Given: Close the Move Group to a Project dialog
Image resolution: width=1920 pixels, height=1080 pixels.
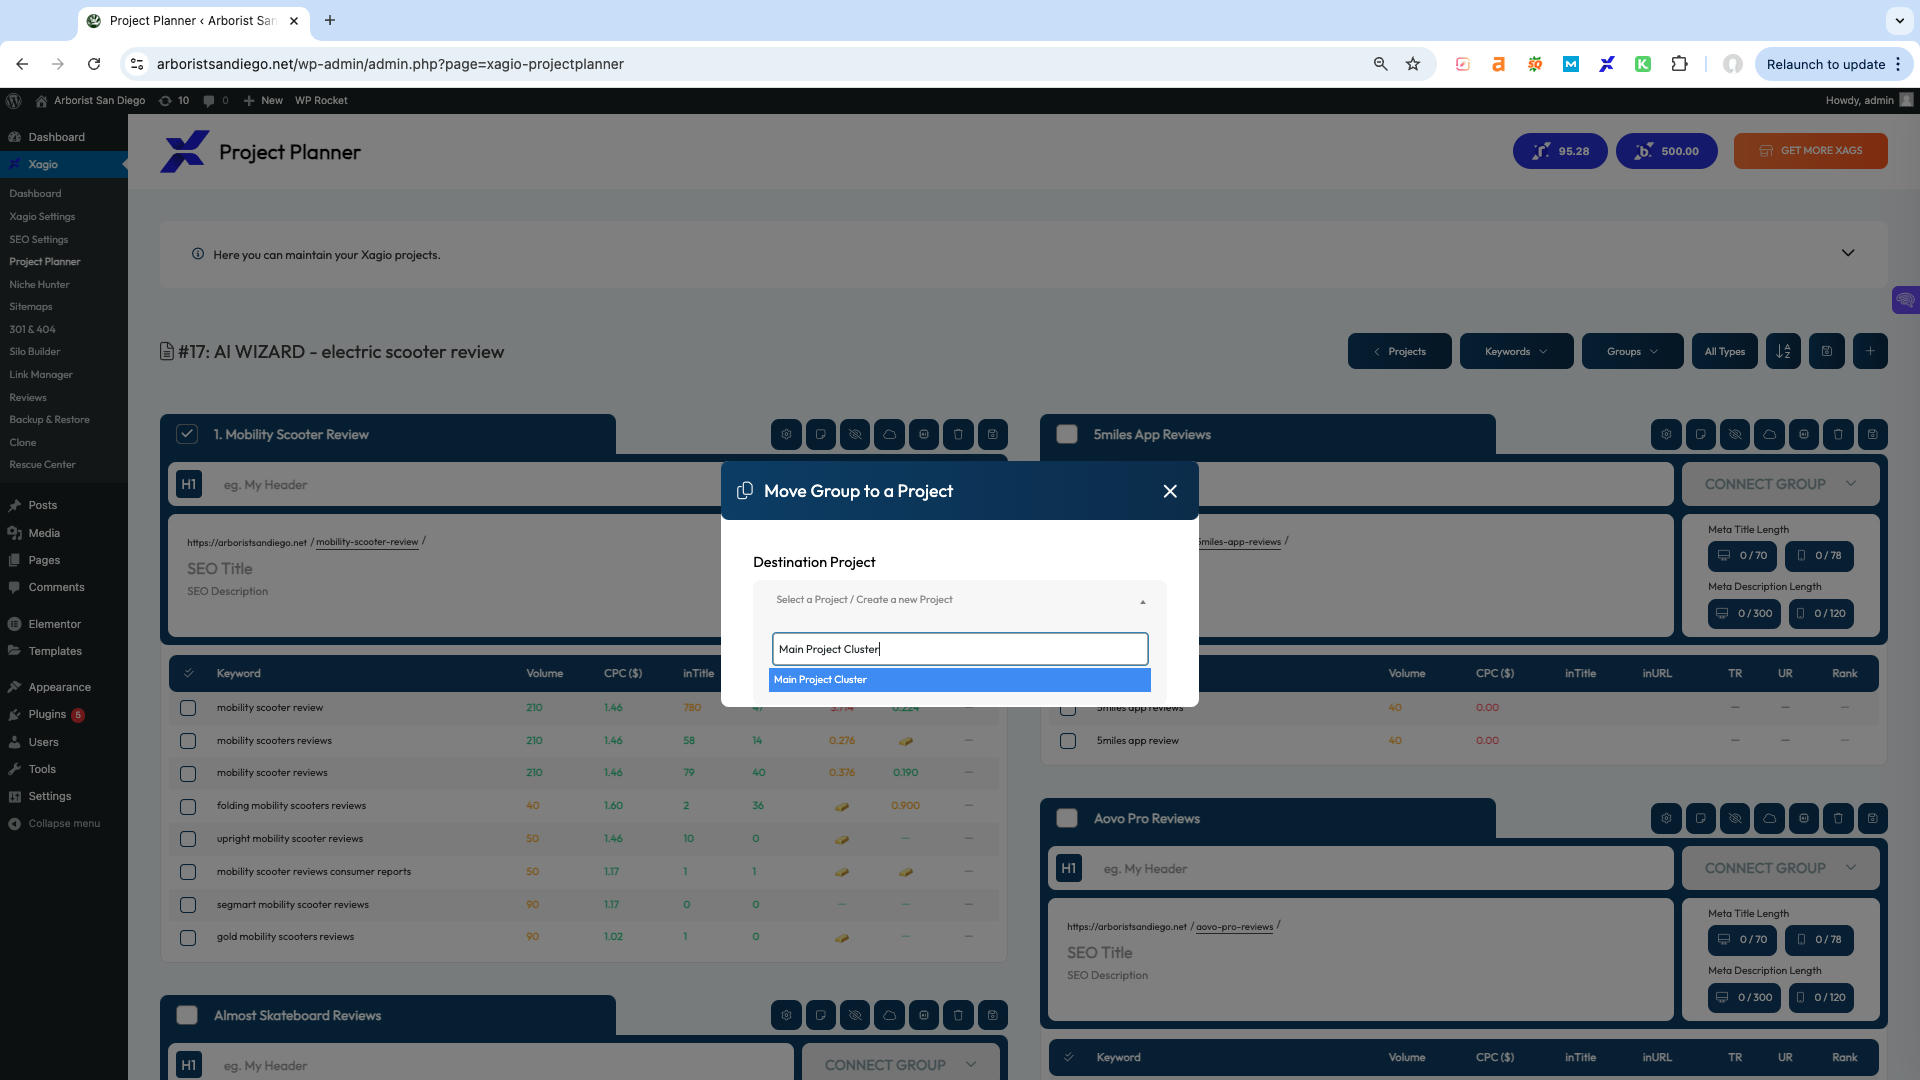Looking at the screenshot, I should 1170,491.
